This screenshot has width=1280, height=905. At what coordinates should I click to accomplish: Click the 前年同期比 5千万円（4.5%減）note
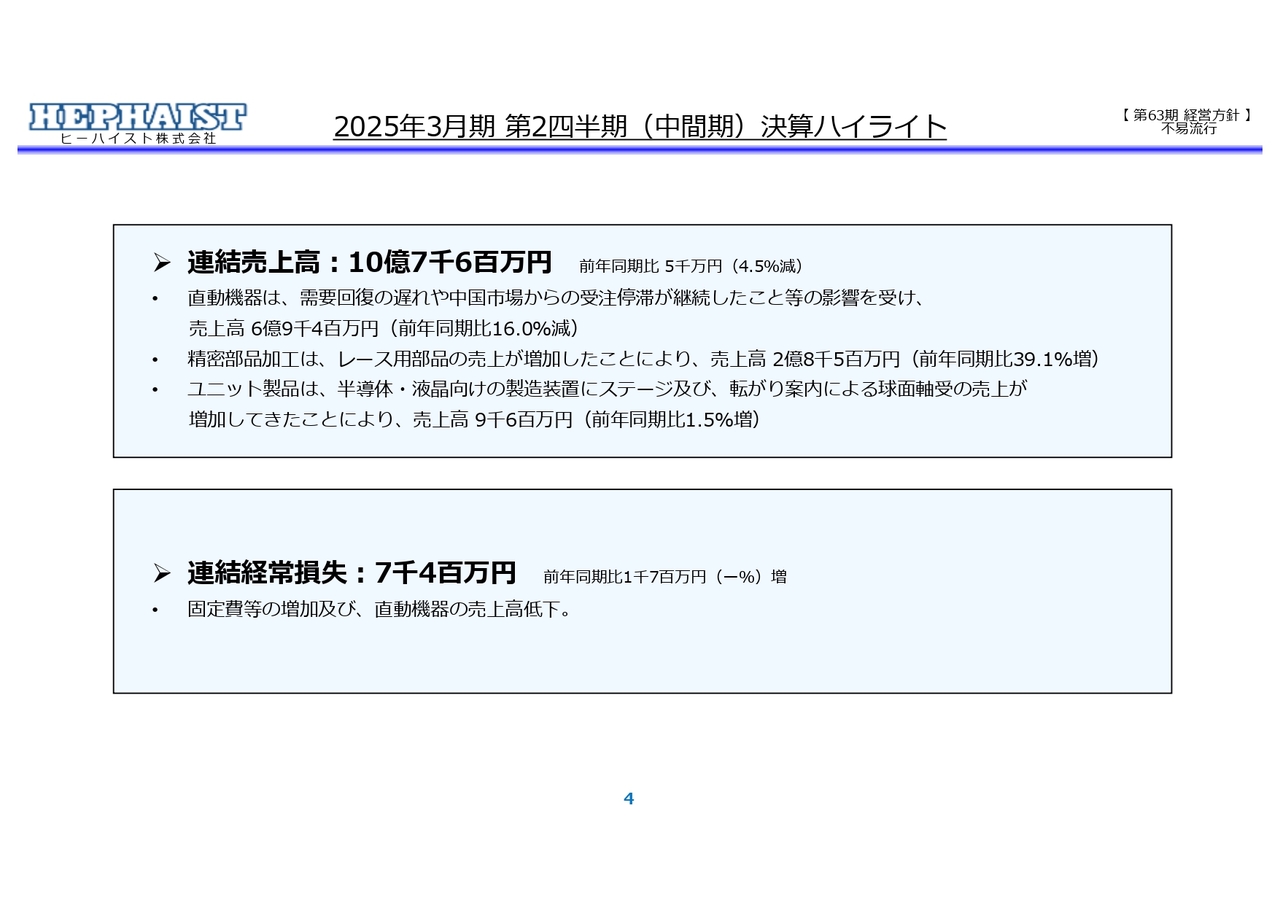[694, 265]
